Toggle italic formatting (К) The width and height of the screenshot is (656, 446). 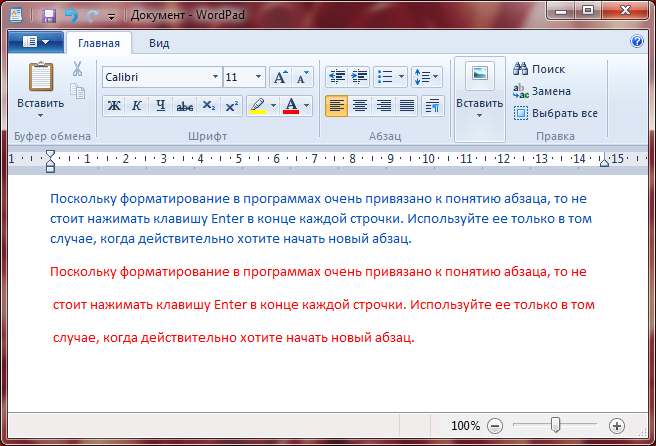pos(137,106)
